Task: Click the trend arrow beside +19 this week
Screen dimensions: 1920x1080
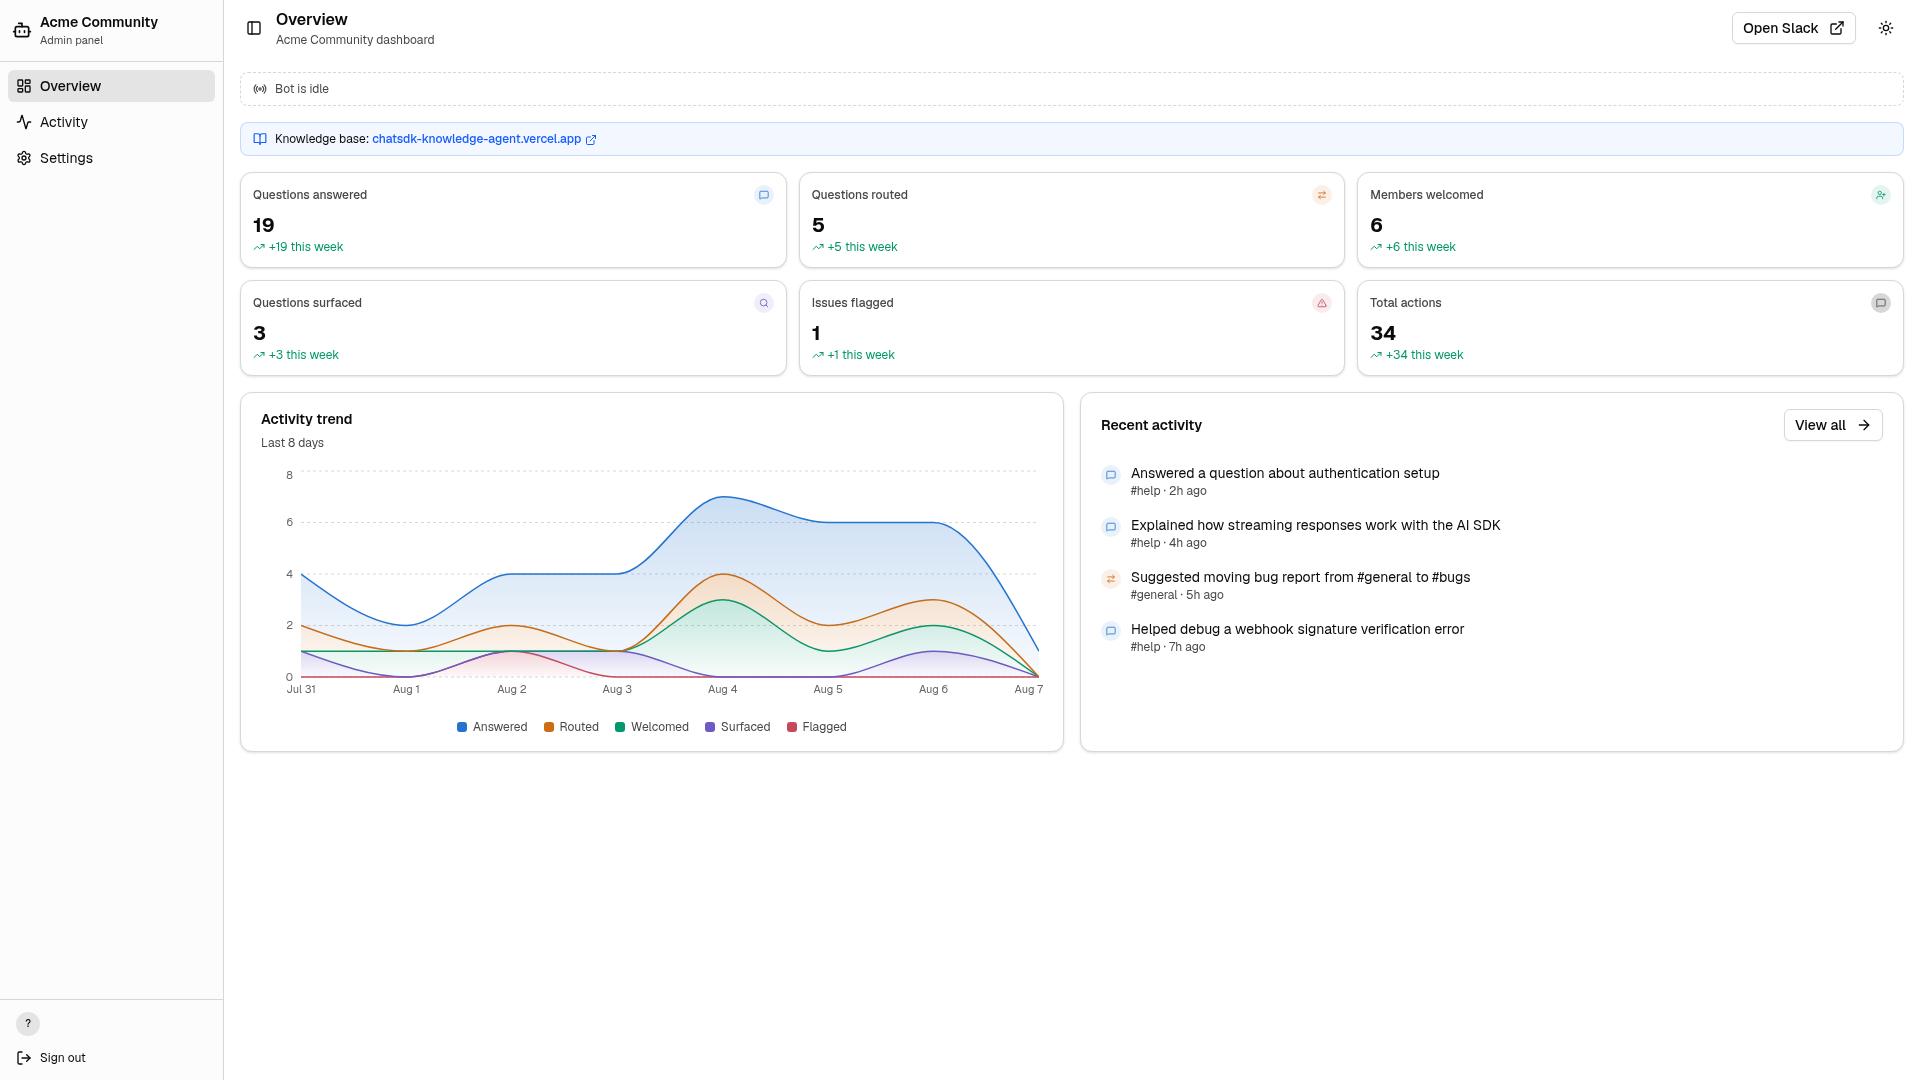Action: [259, 247]
